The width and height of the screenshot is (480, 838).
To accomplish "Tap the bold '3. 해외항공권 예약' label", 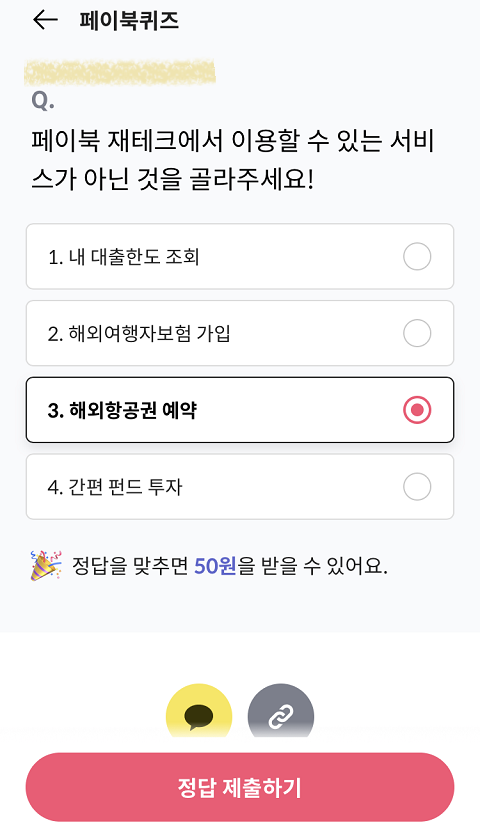I will (x=122, y=410).
